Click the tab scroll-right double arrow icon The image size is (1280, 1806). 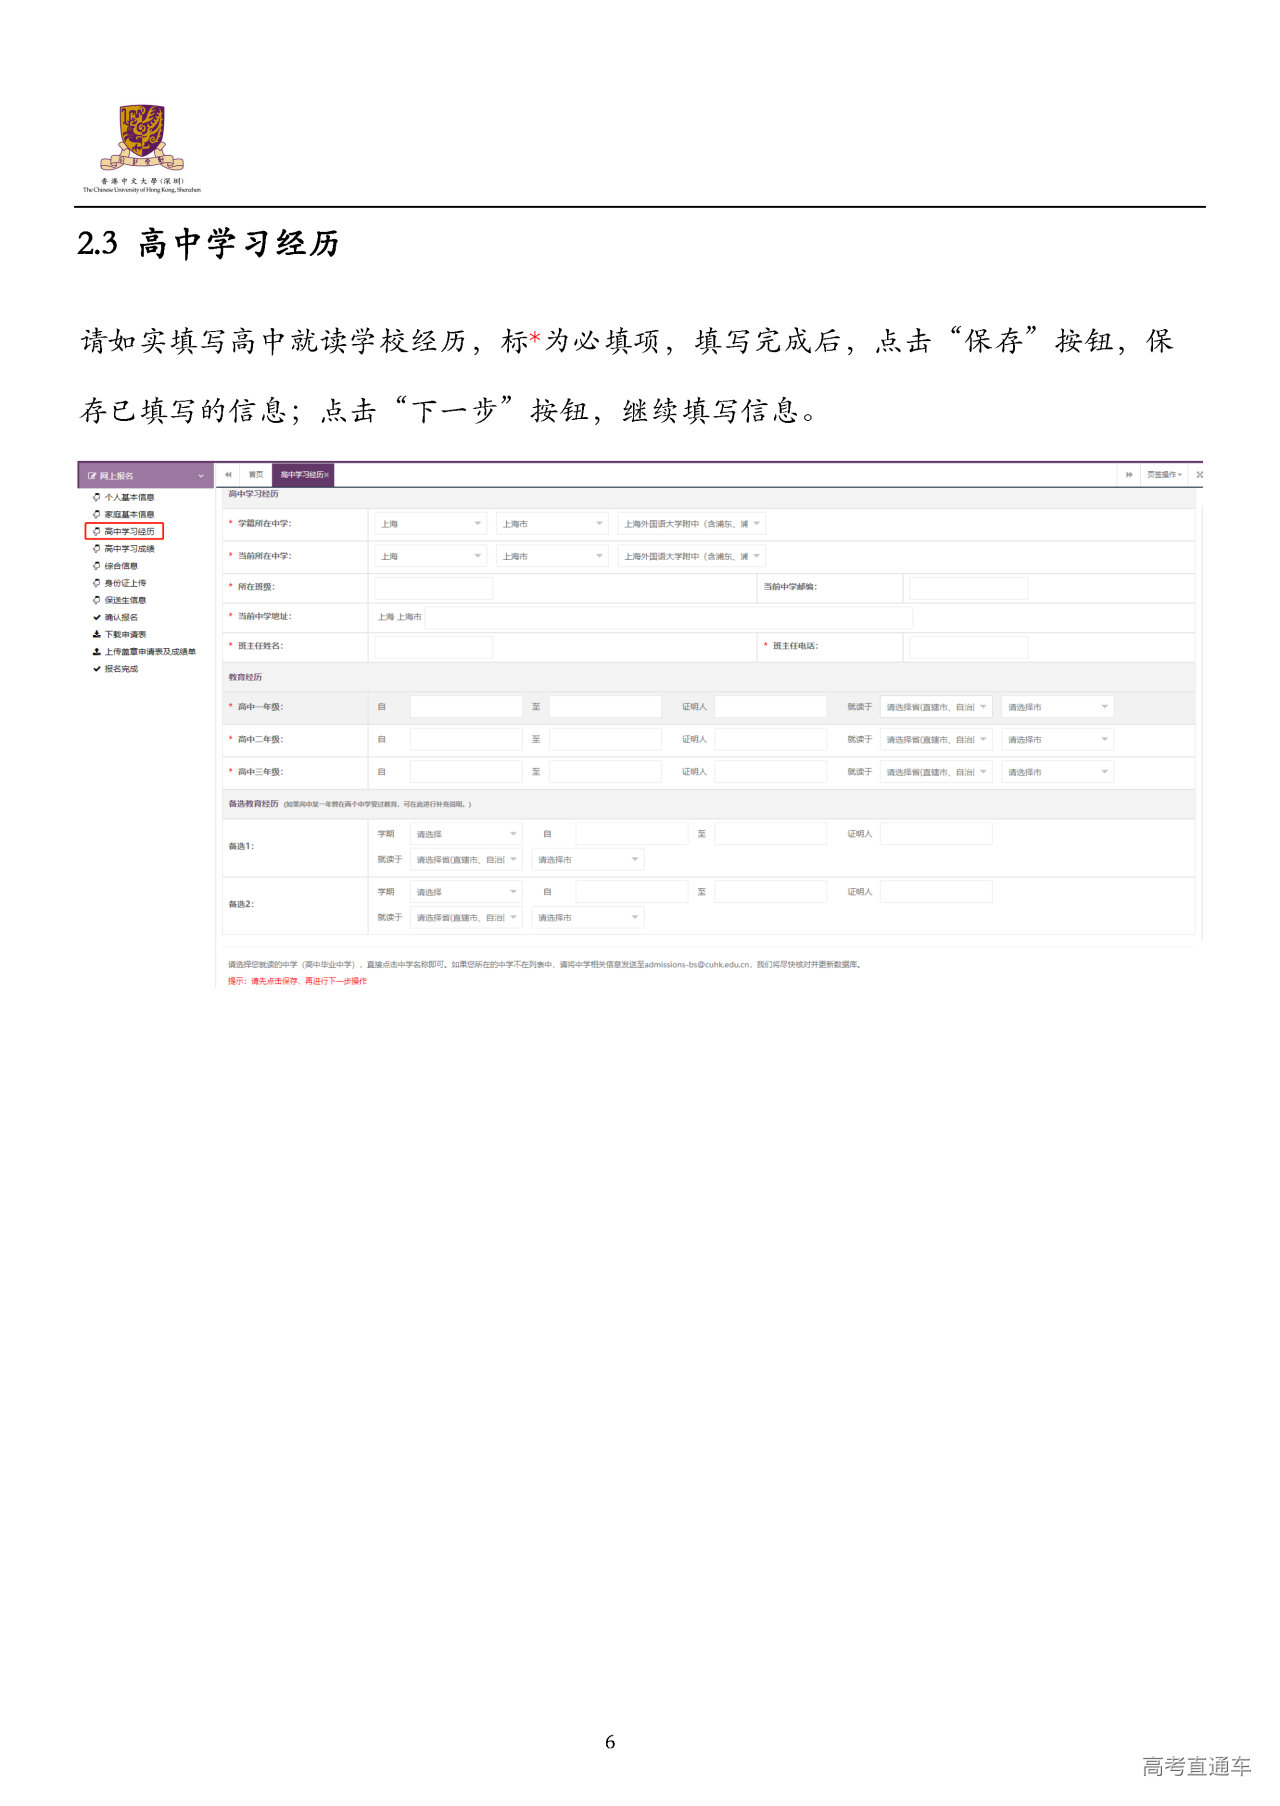[x=1129, y=475]
